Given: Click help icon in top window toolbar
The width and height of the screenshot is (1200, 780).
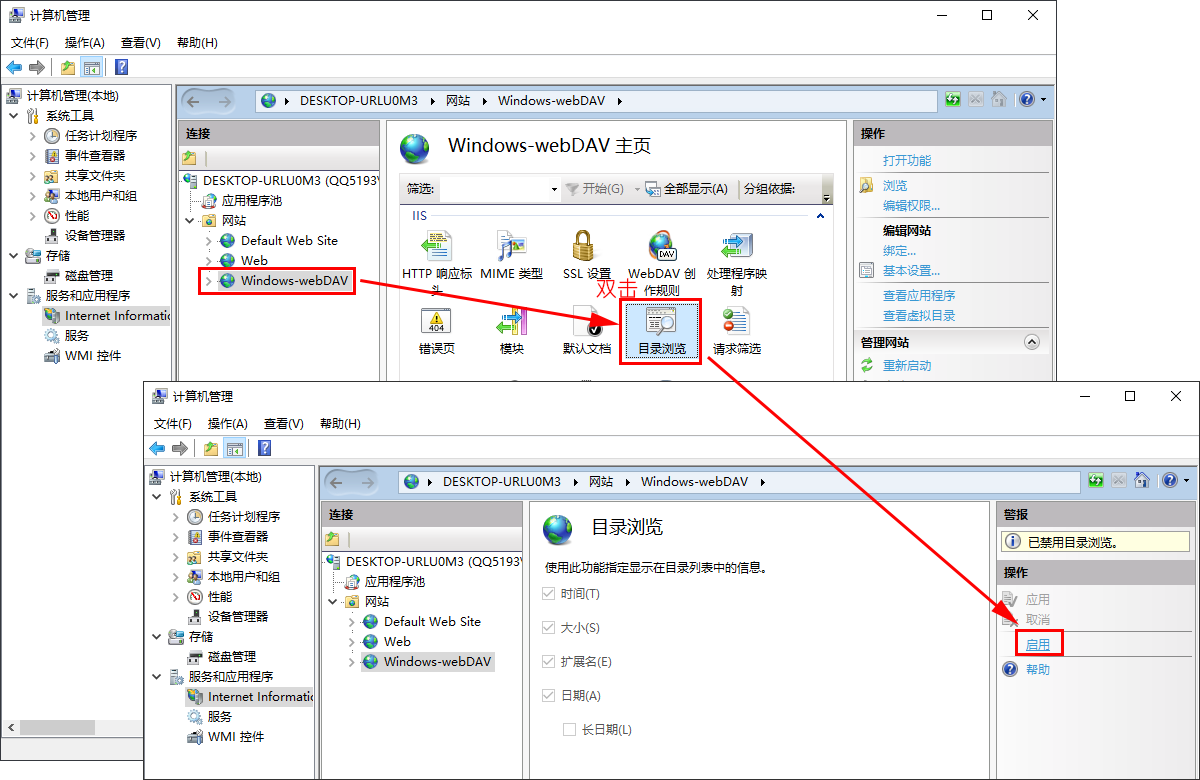Looking at the screenshot, I should point(121,67).
